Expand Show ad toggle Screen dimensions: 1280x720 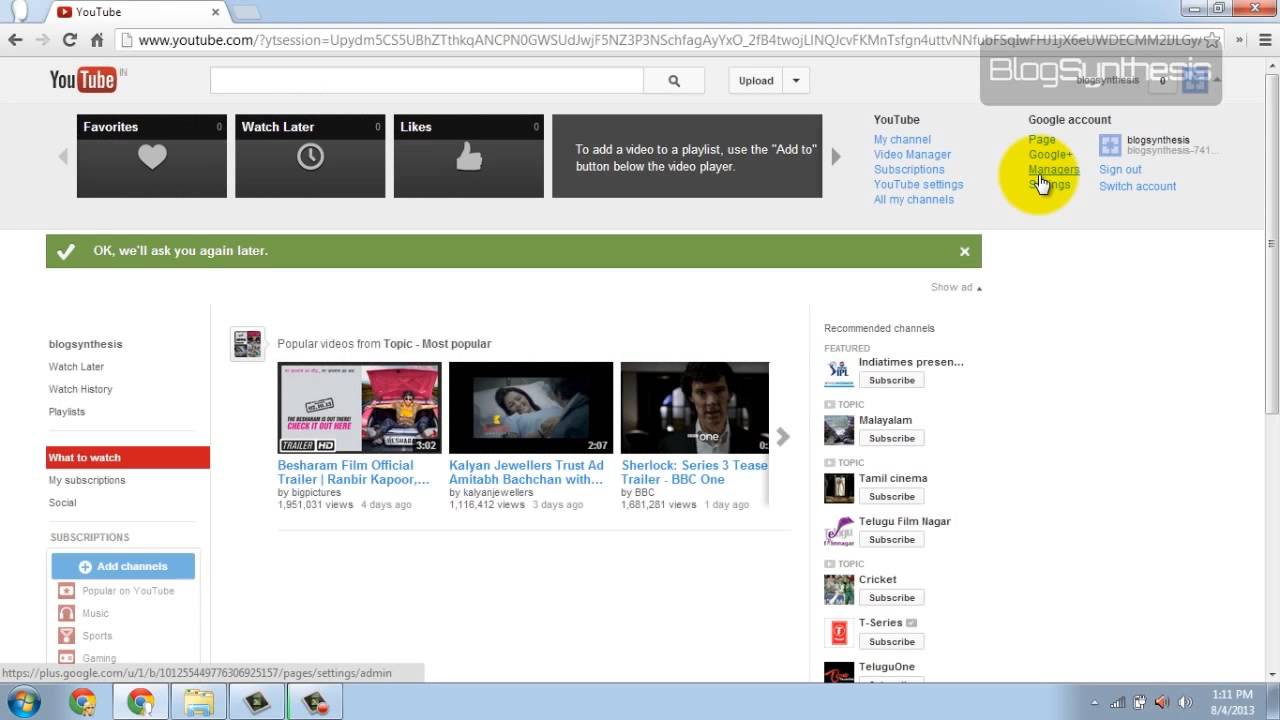[x=956, y=288]
